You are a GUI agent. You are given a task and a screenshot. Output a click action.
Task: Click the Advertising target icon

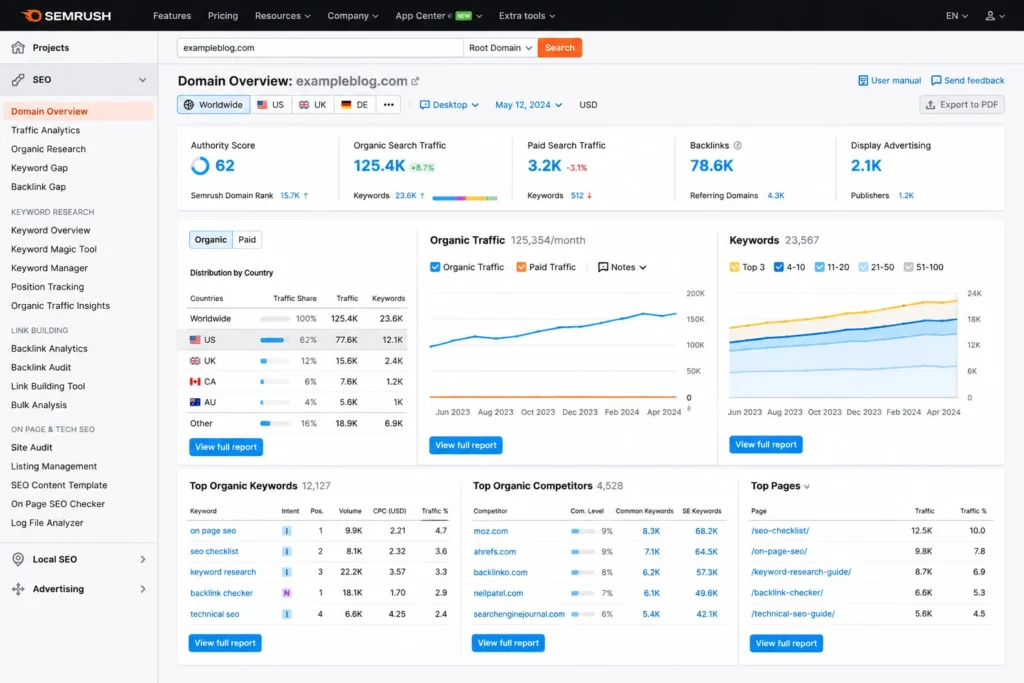coord(18,589)
